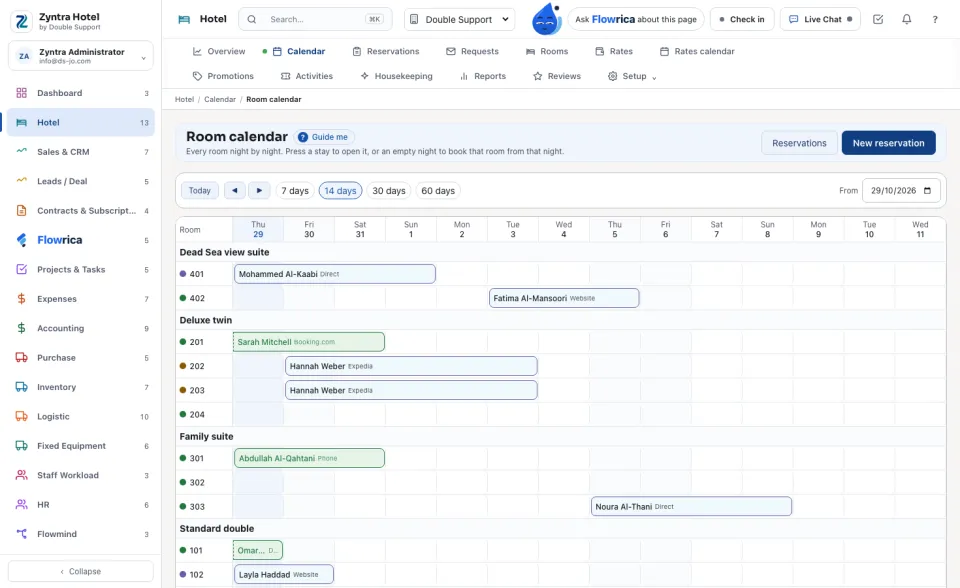Click the tasks checkmark icon in header

click(878, 20)
